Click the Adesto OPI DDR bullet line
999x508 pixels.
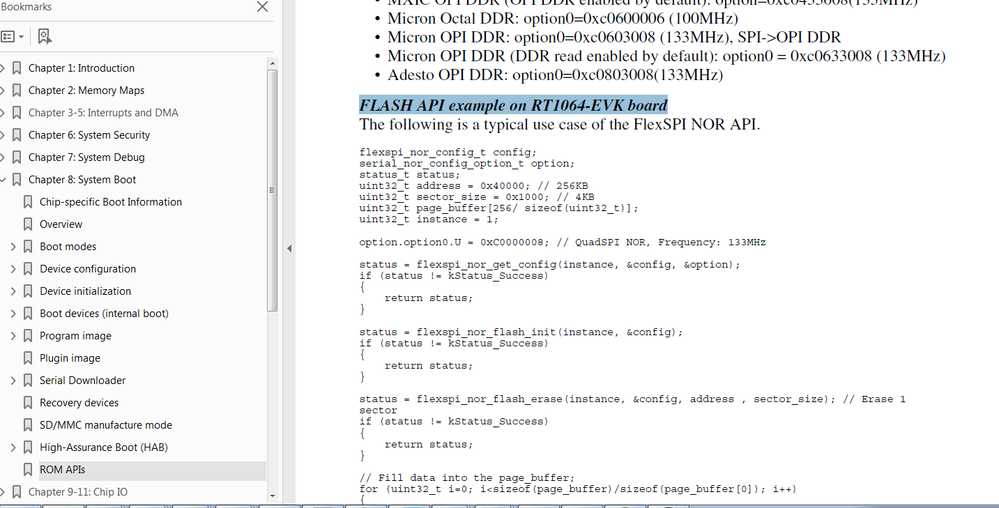(x=555, y=75)
